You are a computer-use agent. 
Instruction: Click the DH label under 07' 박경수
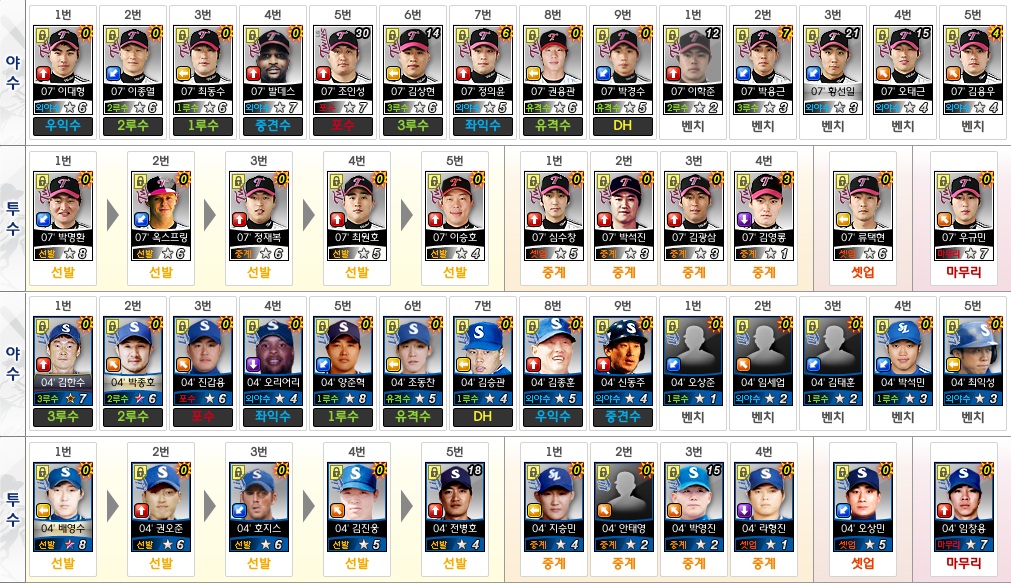[x=622, y=126]
